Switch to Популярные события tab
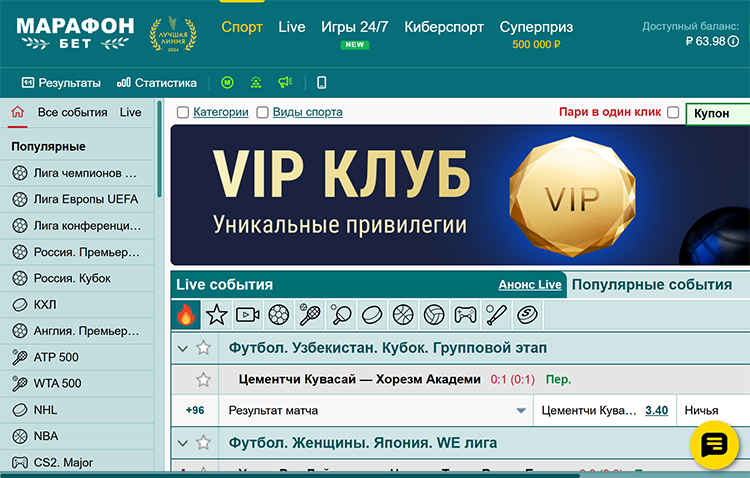This screenshot has width=750, height=478. click(652, 285)
